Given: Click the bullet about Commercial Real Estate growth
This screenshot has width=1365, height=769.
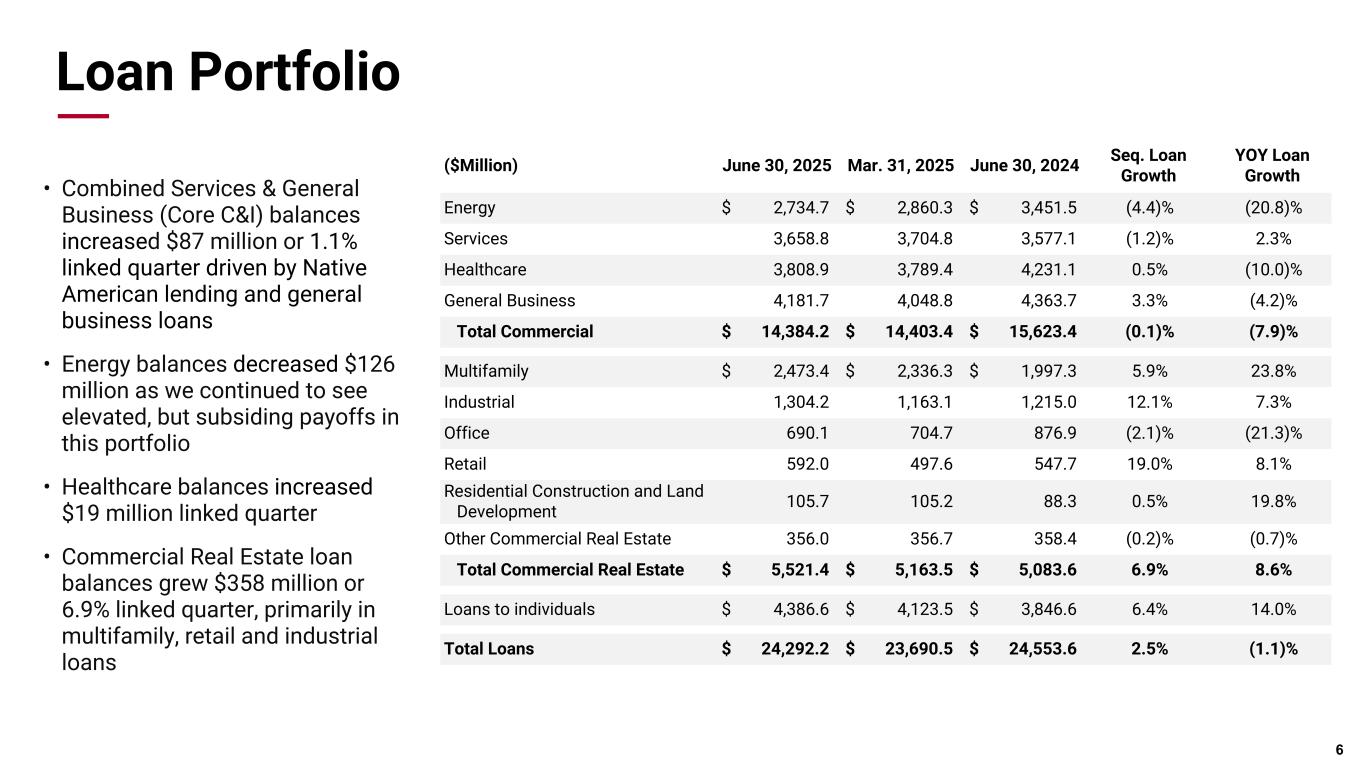Looking at the screenshot, I should pos(220,609).
